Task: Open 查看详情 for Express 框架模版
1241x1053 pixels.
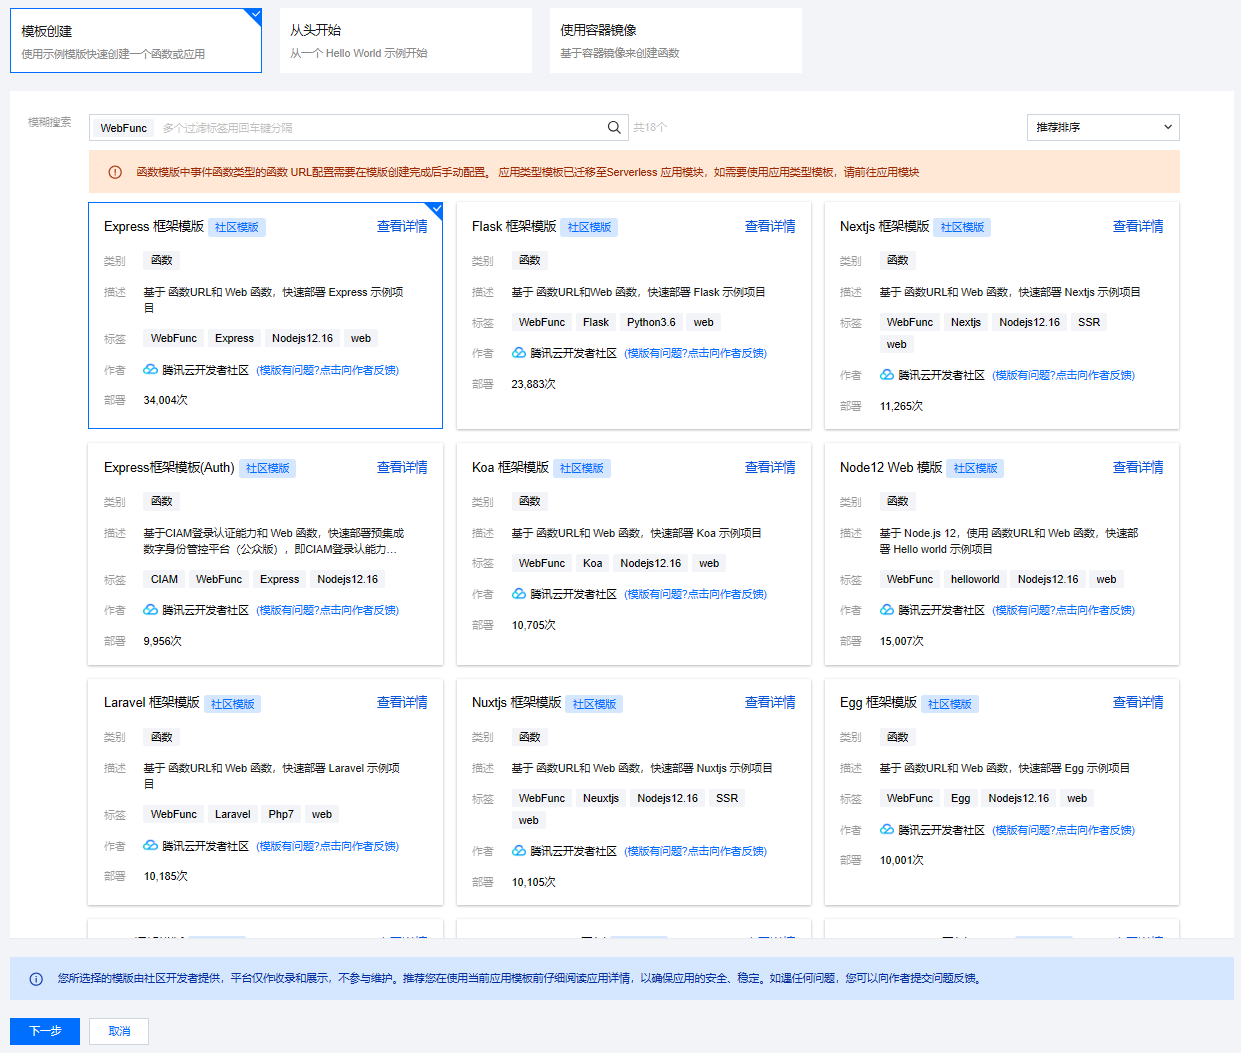Action: pos(402,227)
